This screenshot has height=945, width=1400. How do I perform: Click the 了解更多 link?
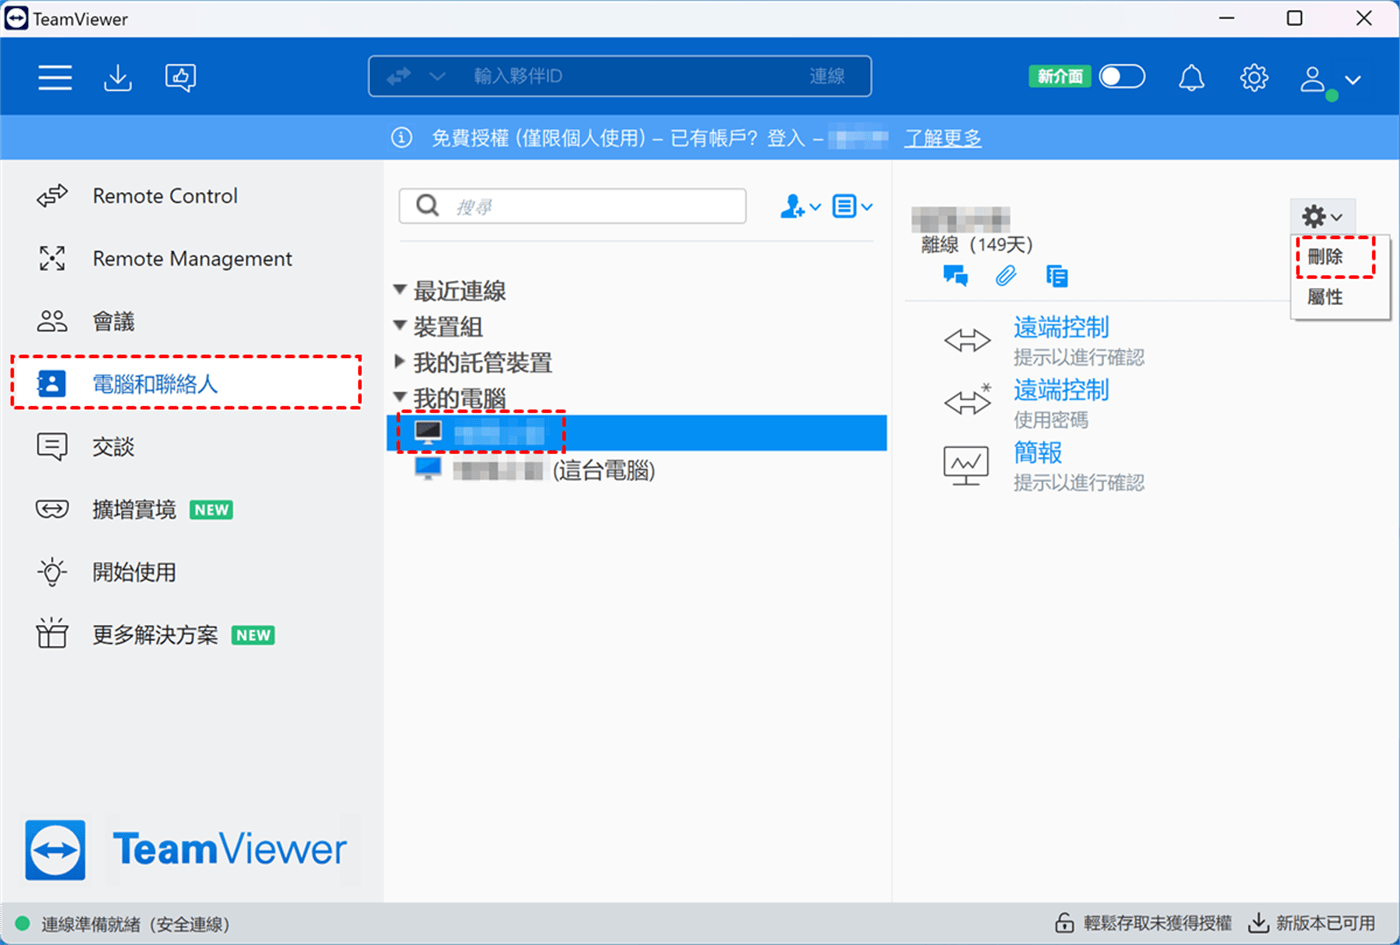(x=942, y=138)
